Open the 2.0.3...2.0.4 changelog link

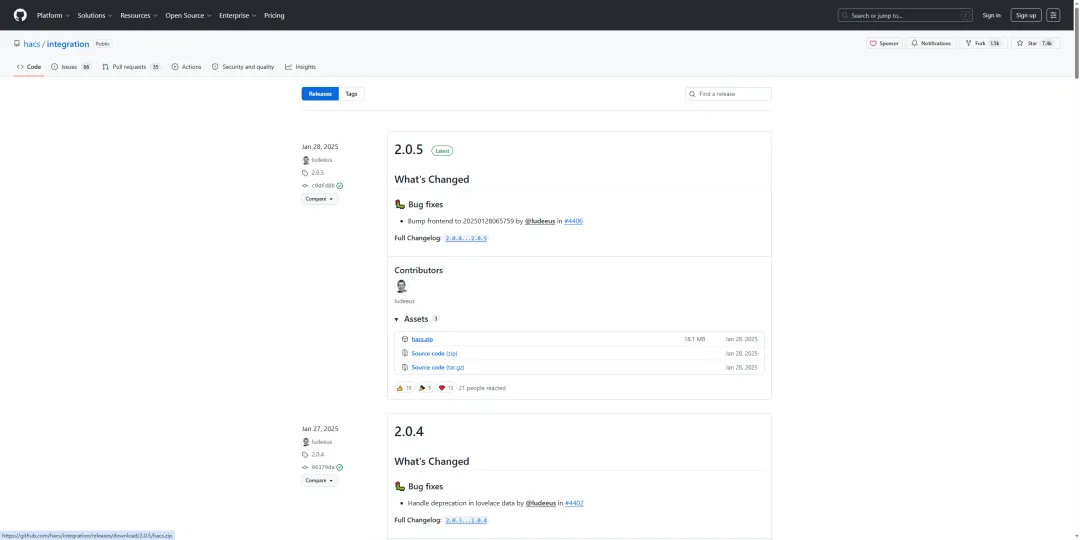(x=466, y=520)
